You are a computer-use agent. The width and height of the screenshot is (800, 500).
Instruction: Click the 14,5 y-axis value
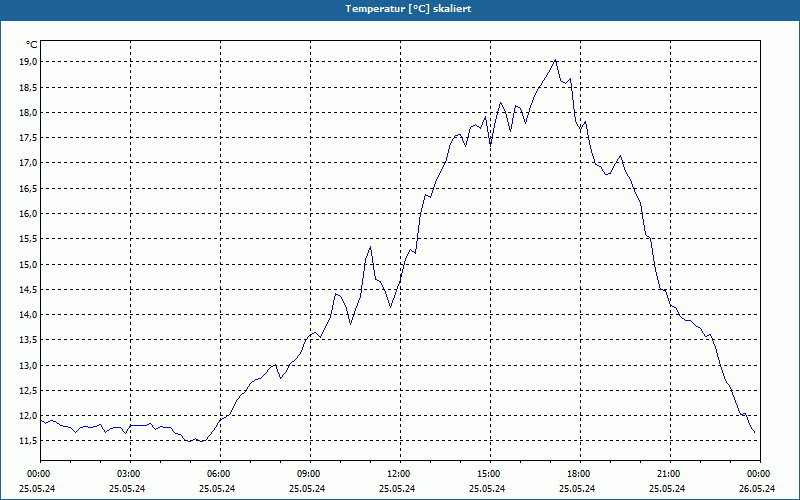[29, 289]
